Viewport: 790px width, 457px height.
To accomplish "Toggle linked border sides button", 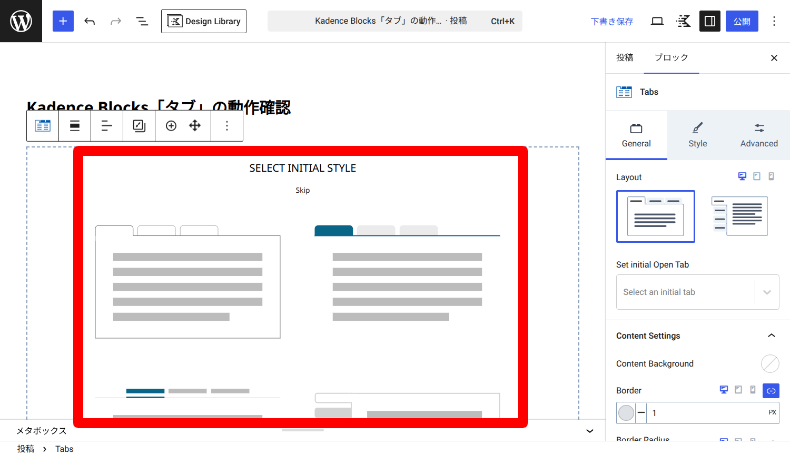I will point(770,390).
